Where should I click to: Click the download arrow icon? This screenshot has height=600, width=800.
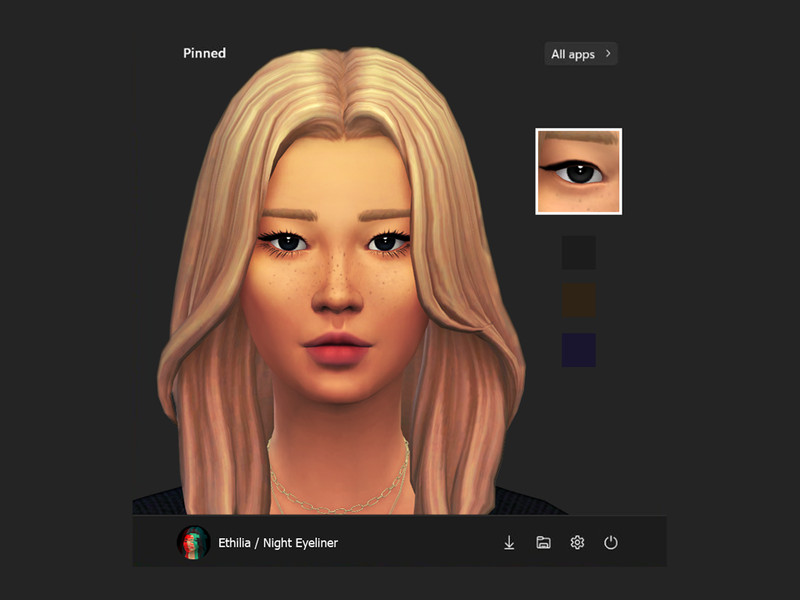click(509, 542)
